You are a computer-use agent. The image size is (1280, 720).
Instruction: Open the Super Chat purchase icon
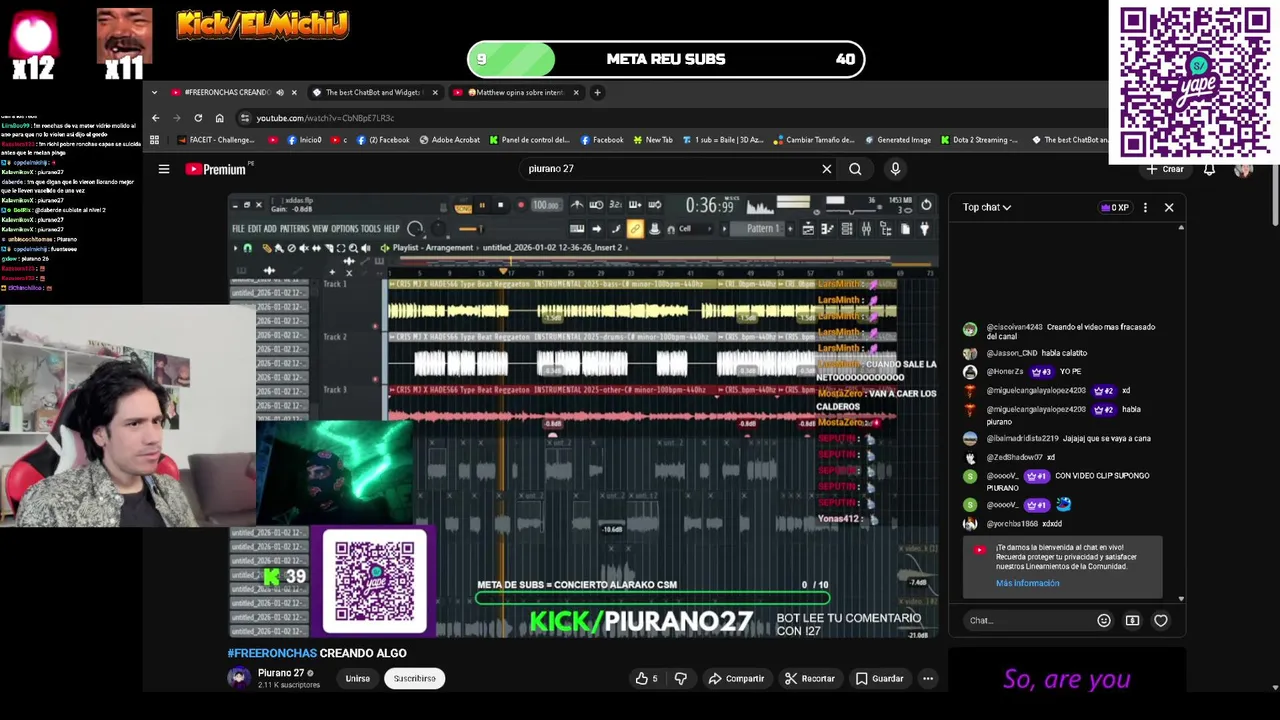1132,620
